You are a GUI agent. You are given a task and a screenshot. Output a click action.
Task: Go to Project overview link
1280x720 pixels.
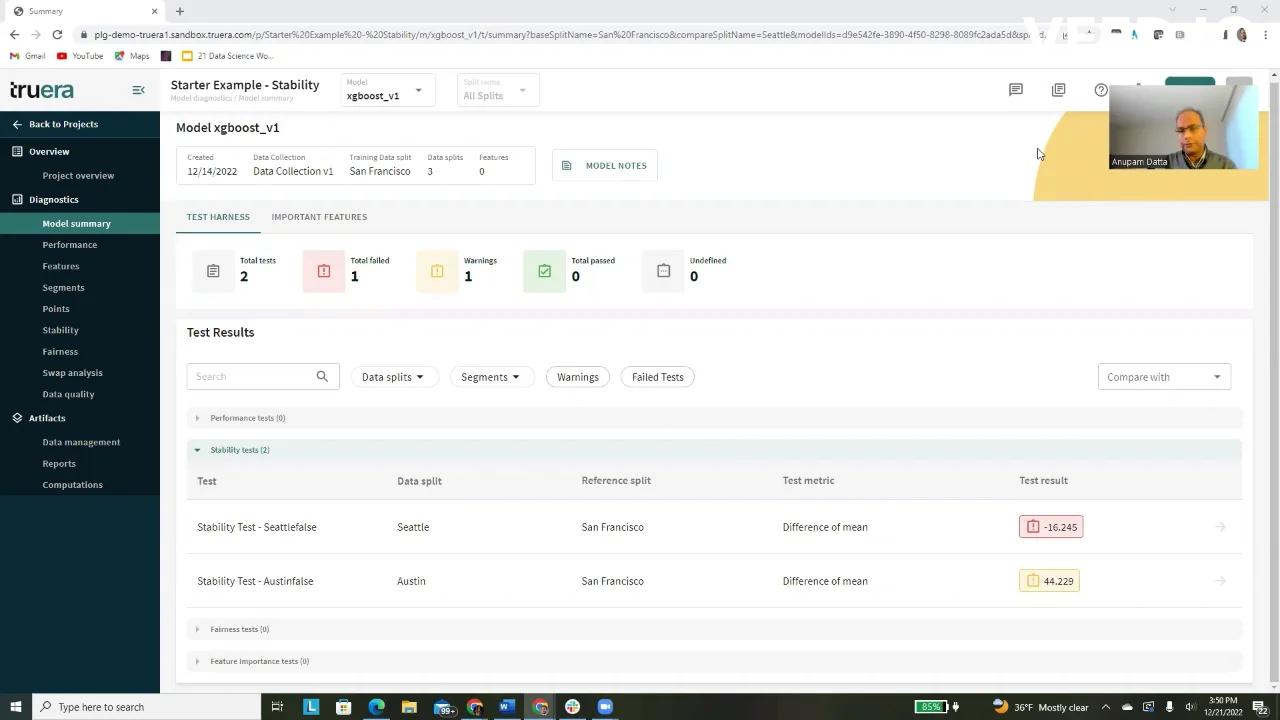pos(78,176)
